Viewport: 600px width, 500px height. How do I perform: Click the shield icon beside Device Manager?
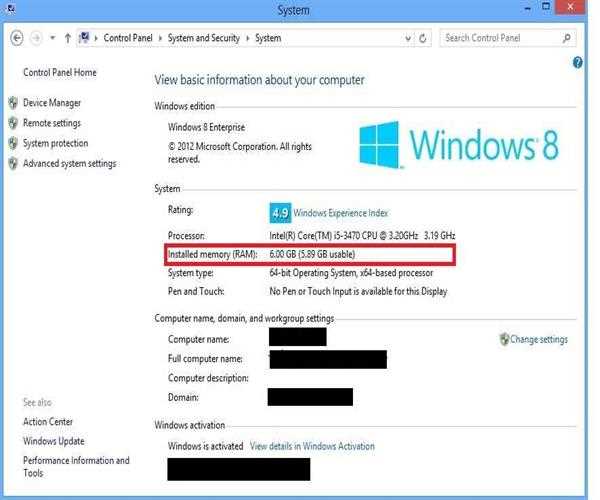13,103
